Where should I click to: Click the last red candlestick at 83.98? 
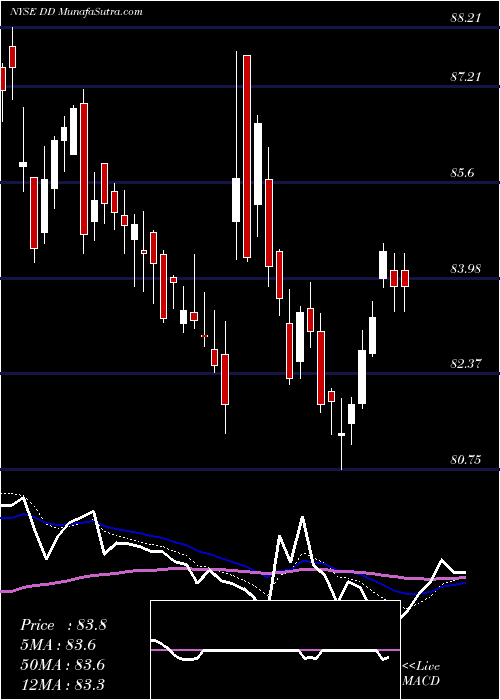coord(405,278)
